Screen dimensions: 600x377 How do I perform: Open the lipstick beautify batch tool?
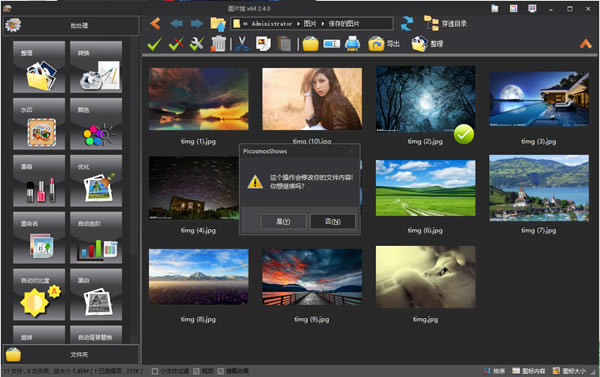coord(39,181)
